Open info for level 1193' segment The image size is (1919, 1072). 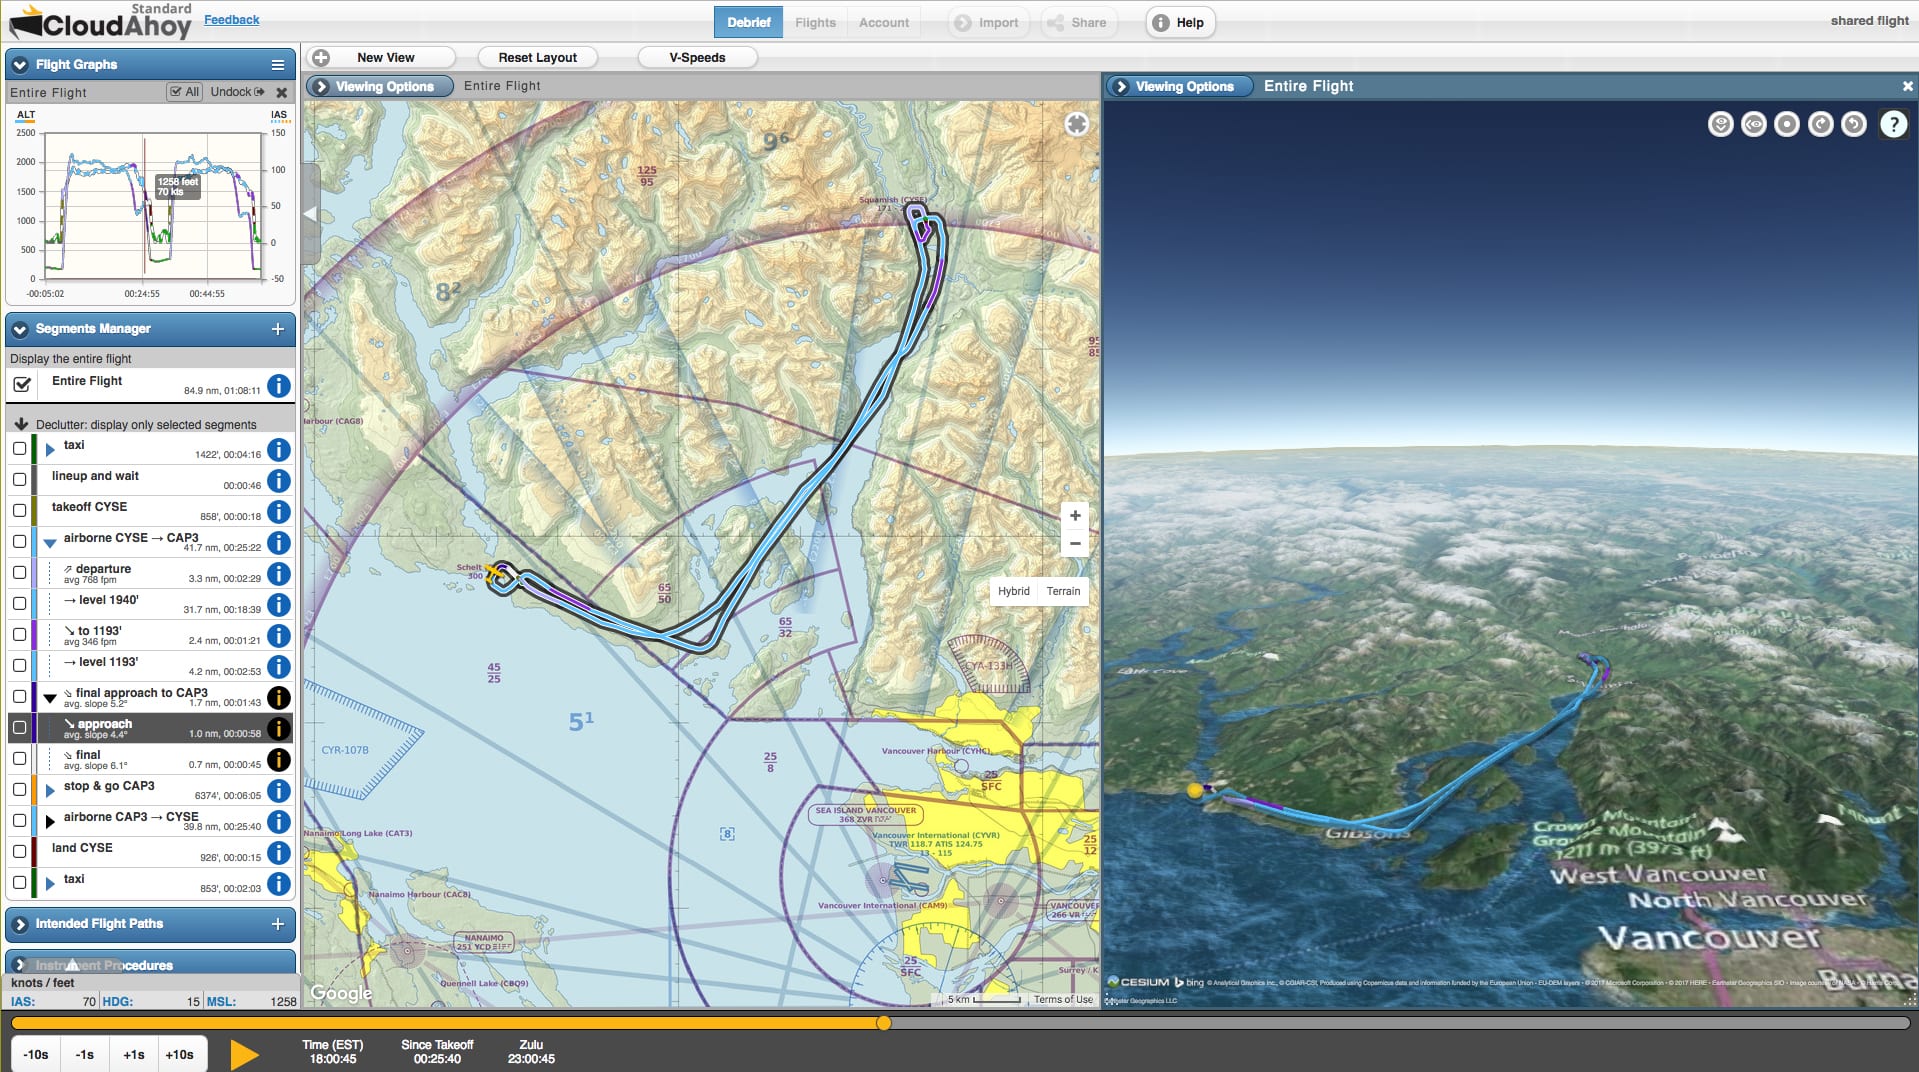279,667
